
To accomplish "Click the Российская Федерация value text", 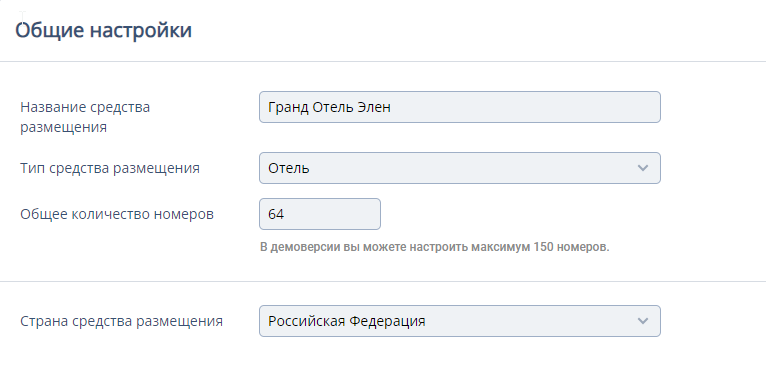I will (x=347, y=321).
